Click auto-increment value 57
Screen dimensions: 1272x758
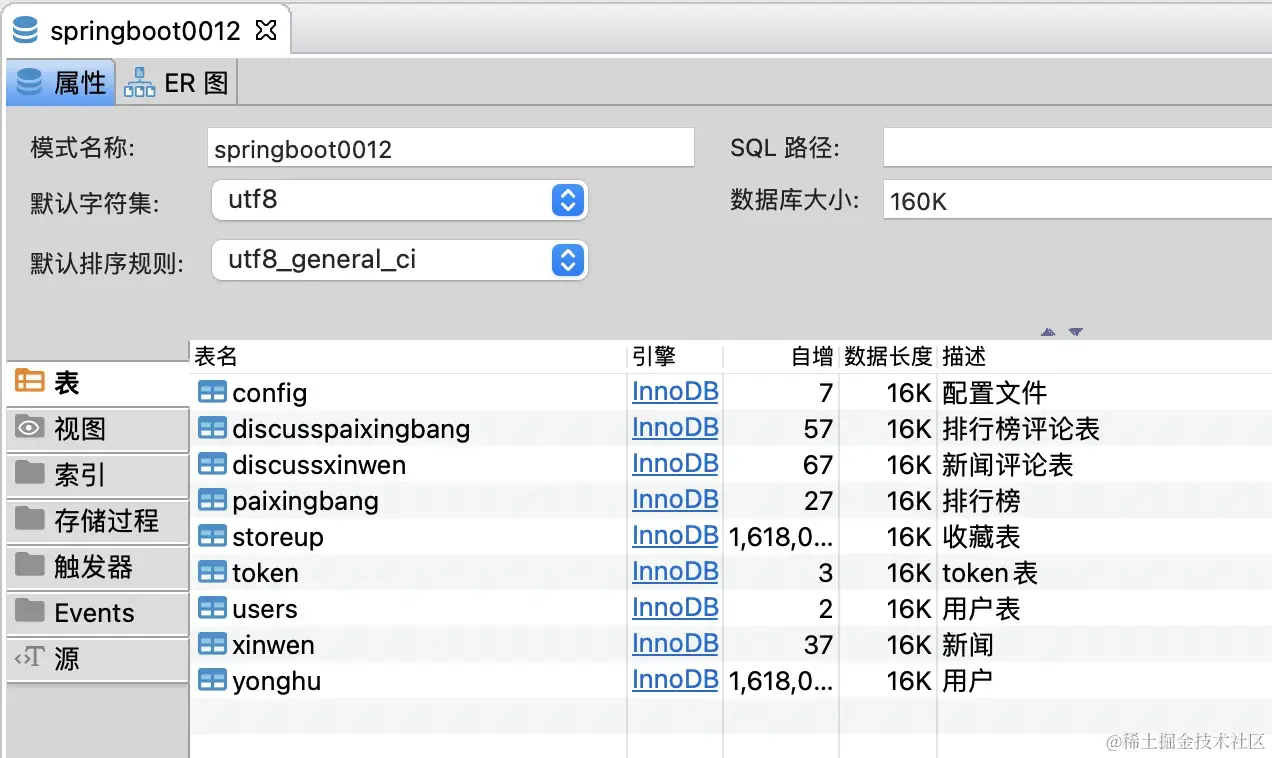(x=818, y=429)
